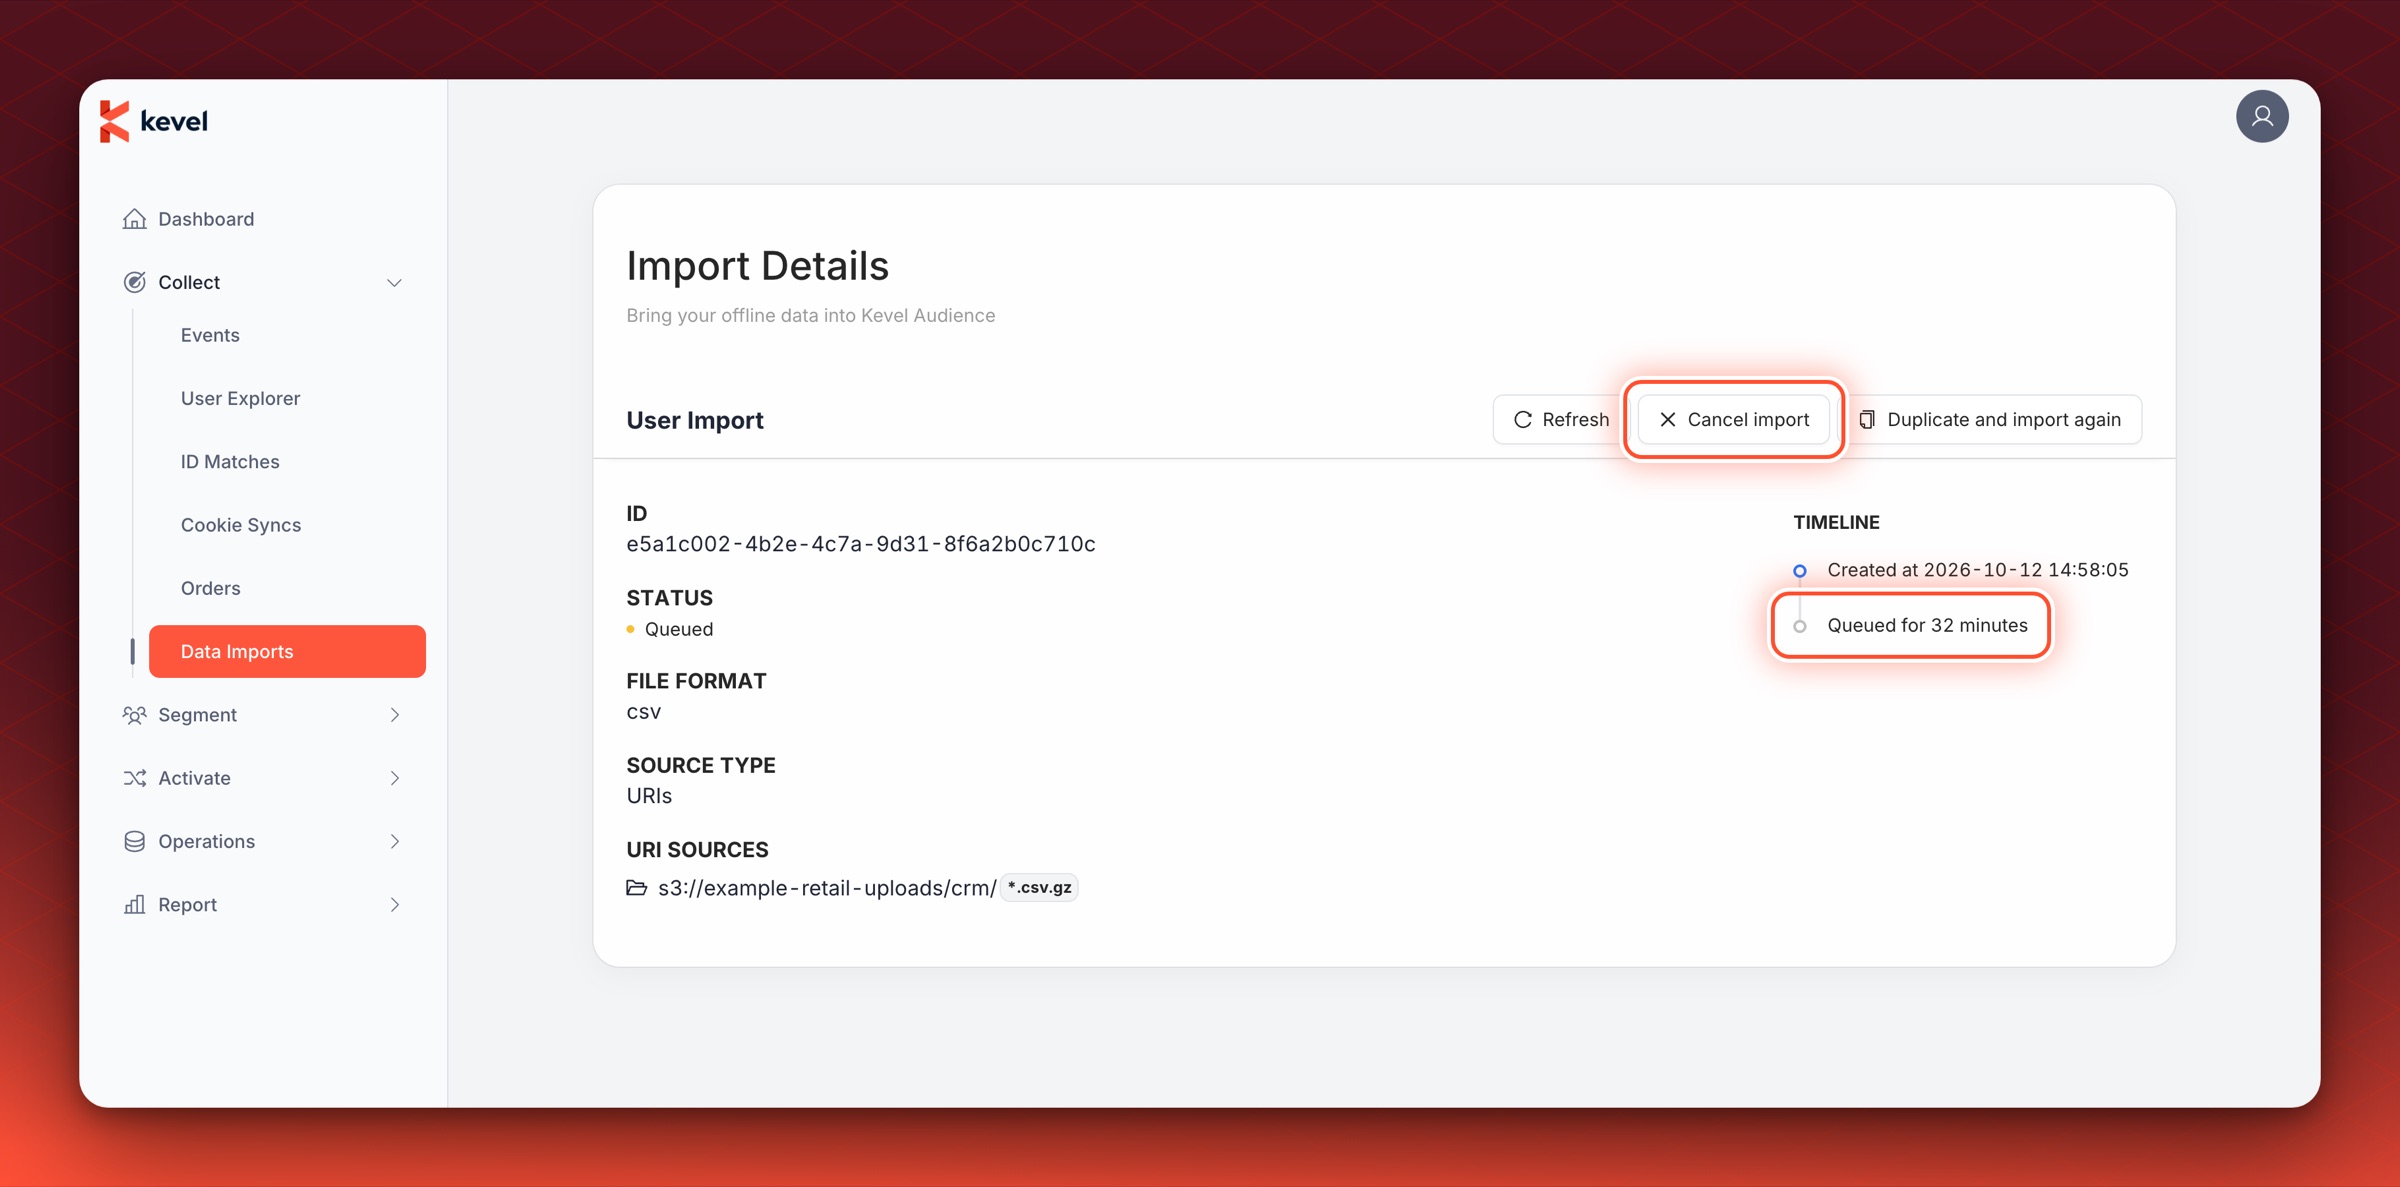Click the URIs source type value
This screenshot has height=1187, width=2400.
click(x=649, y=796)
